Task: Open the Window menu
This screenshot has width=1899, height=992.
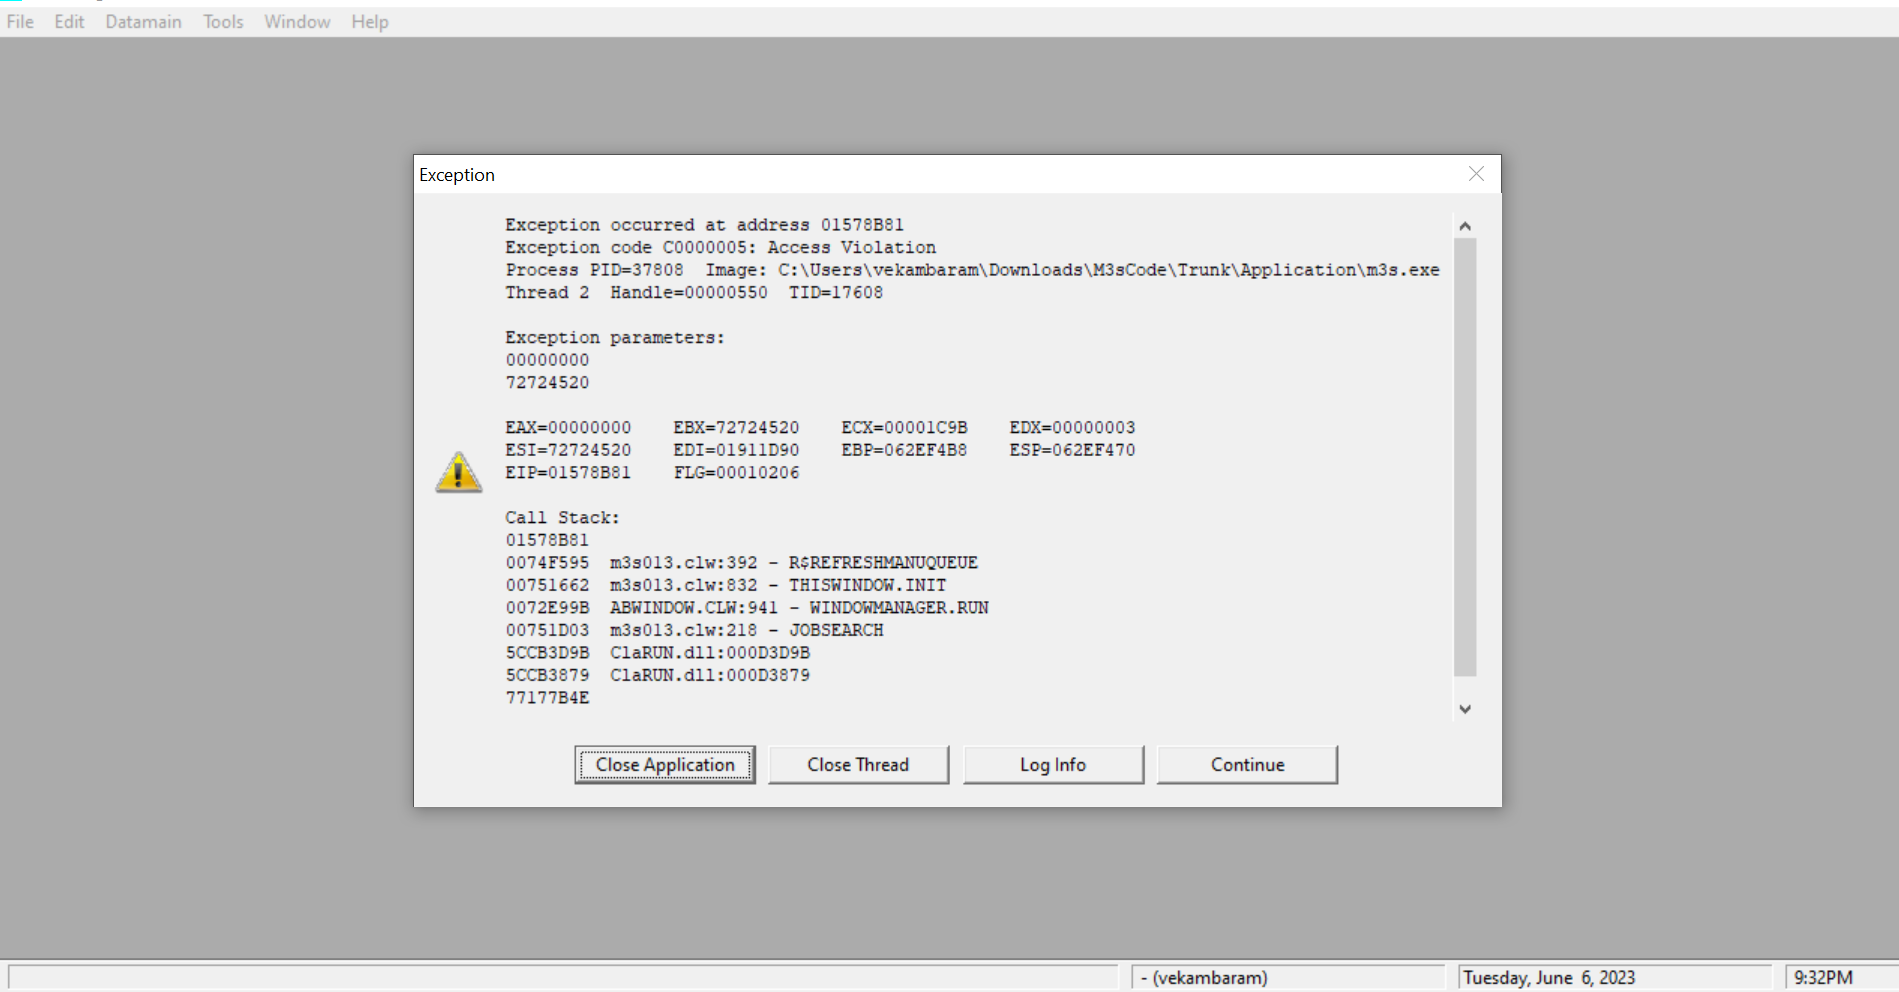Action: pyautogui.click(x=297, y=22)
